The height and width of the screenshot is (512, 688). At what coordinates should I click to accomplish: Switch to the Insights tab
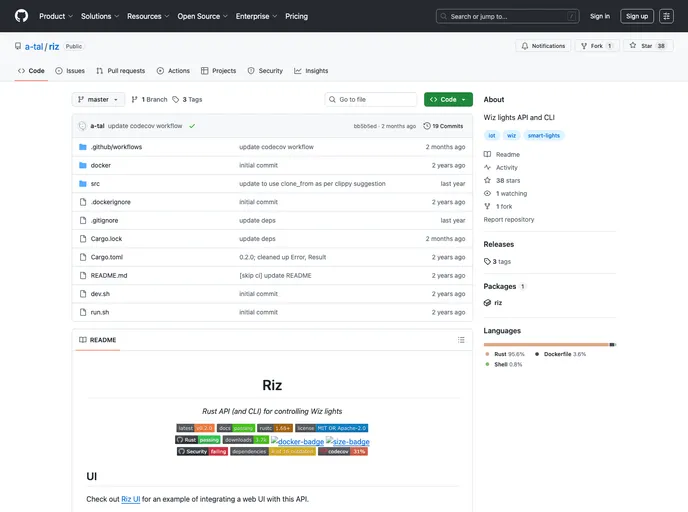311,71
